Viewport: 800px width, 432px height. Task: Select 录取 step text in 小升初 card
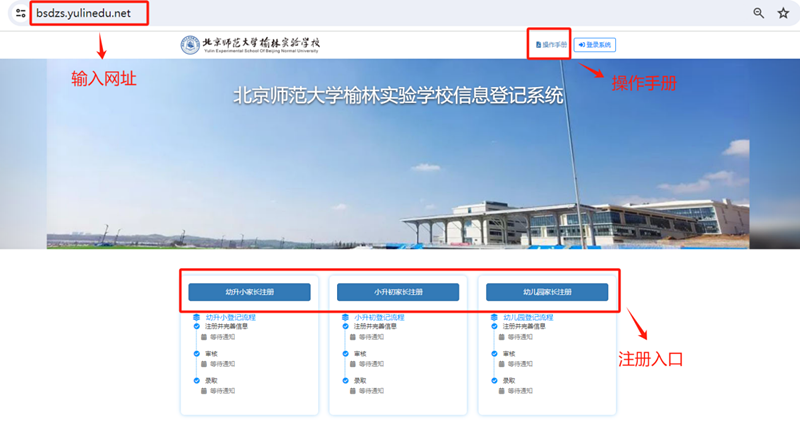click(360, 380)
